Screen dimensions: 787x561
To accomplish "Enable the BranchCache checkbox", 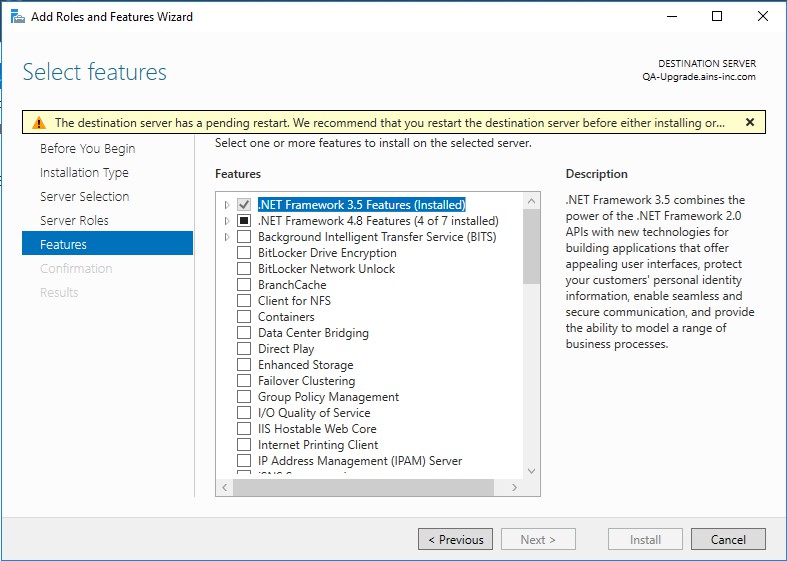I will (x=244, y=285).
